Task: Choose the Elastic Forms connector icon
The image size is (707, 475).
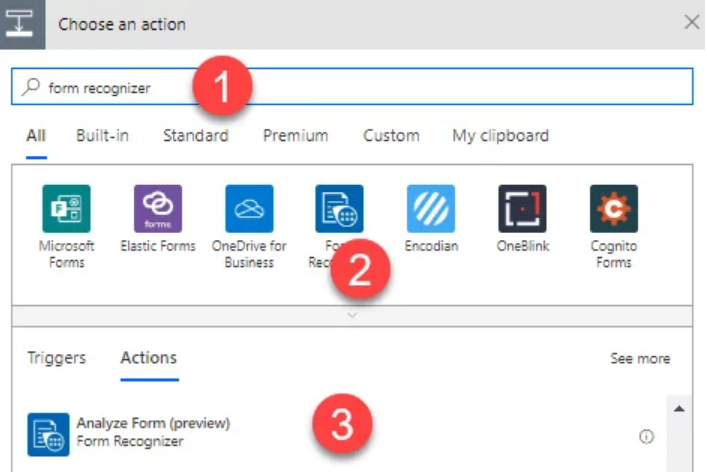Action: pyautogui.click(x=158, y=208)
